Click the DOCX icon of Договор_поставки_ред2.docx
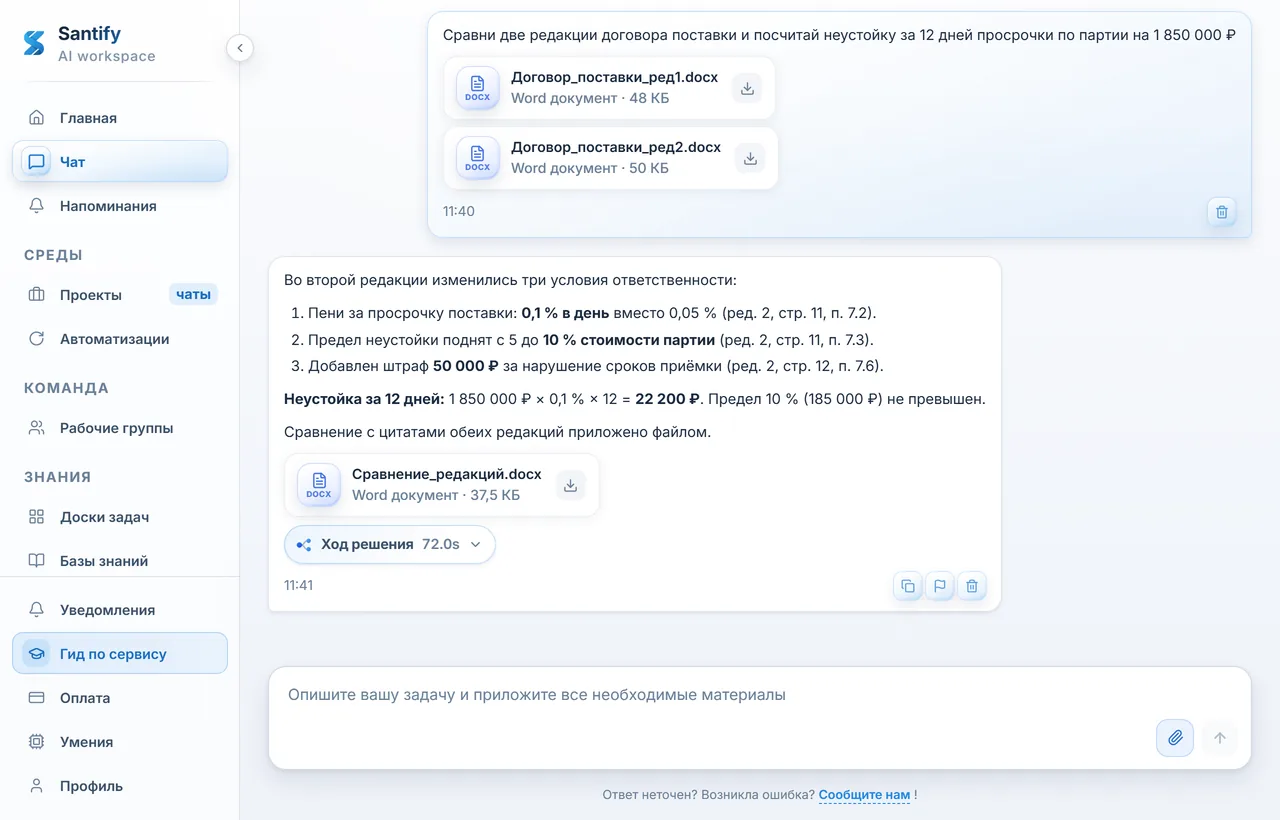 (478, 158)
